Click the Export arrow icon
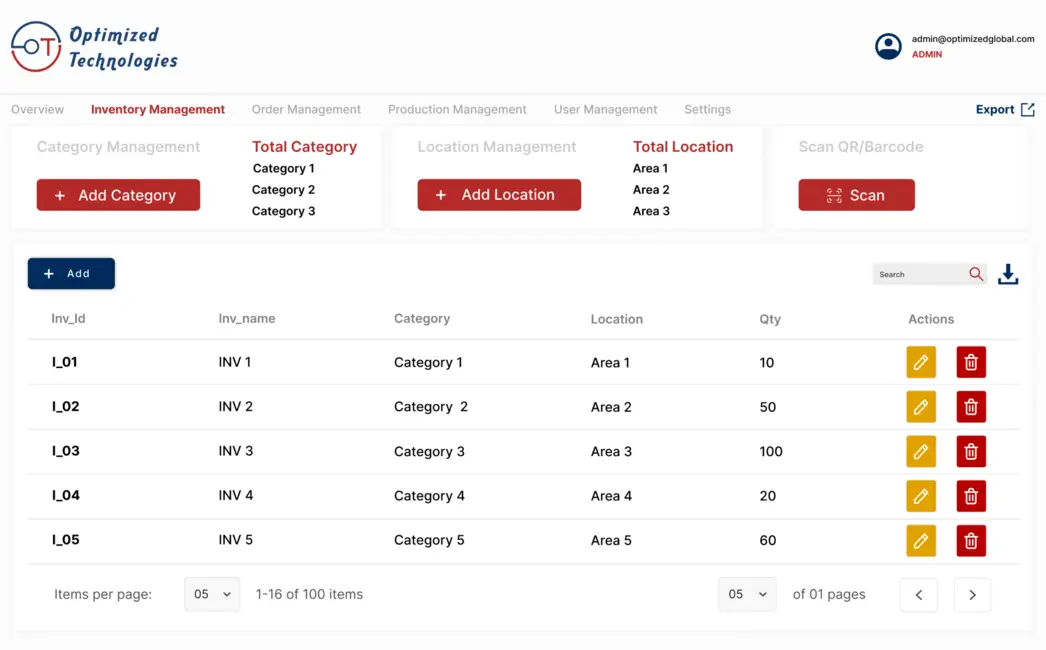1046x650 pixels. (1027, 109)
